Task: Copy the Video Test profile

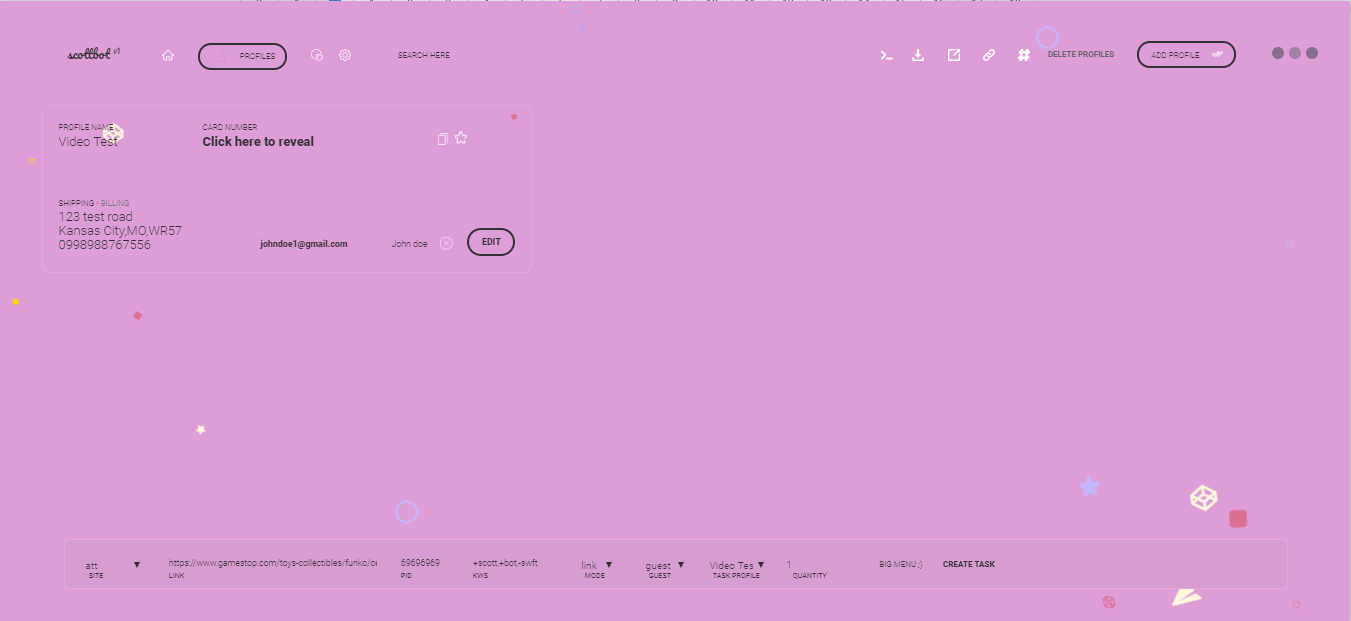Action: (x=443, y=139)
